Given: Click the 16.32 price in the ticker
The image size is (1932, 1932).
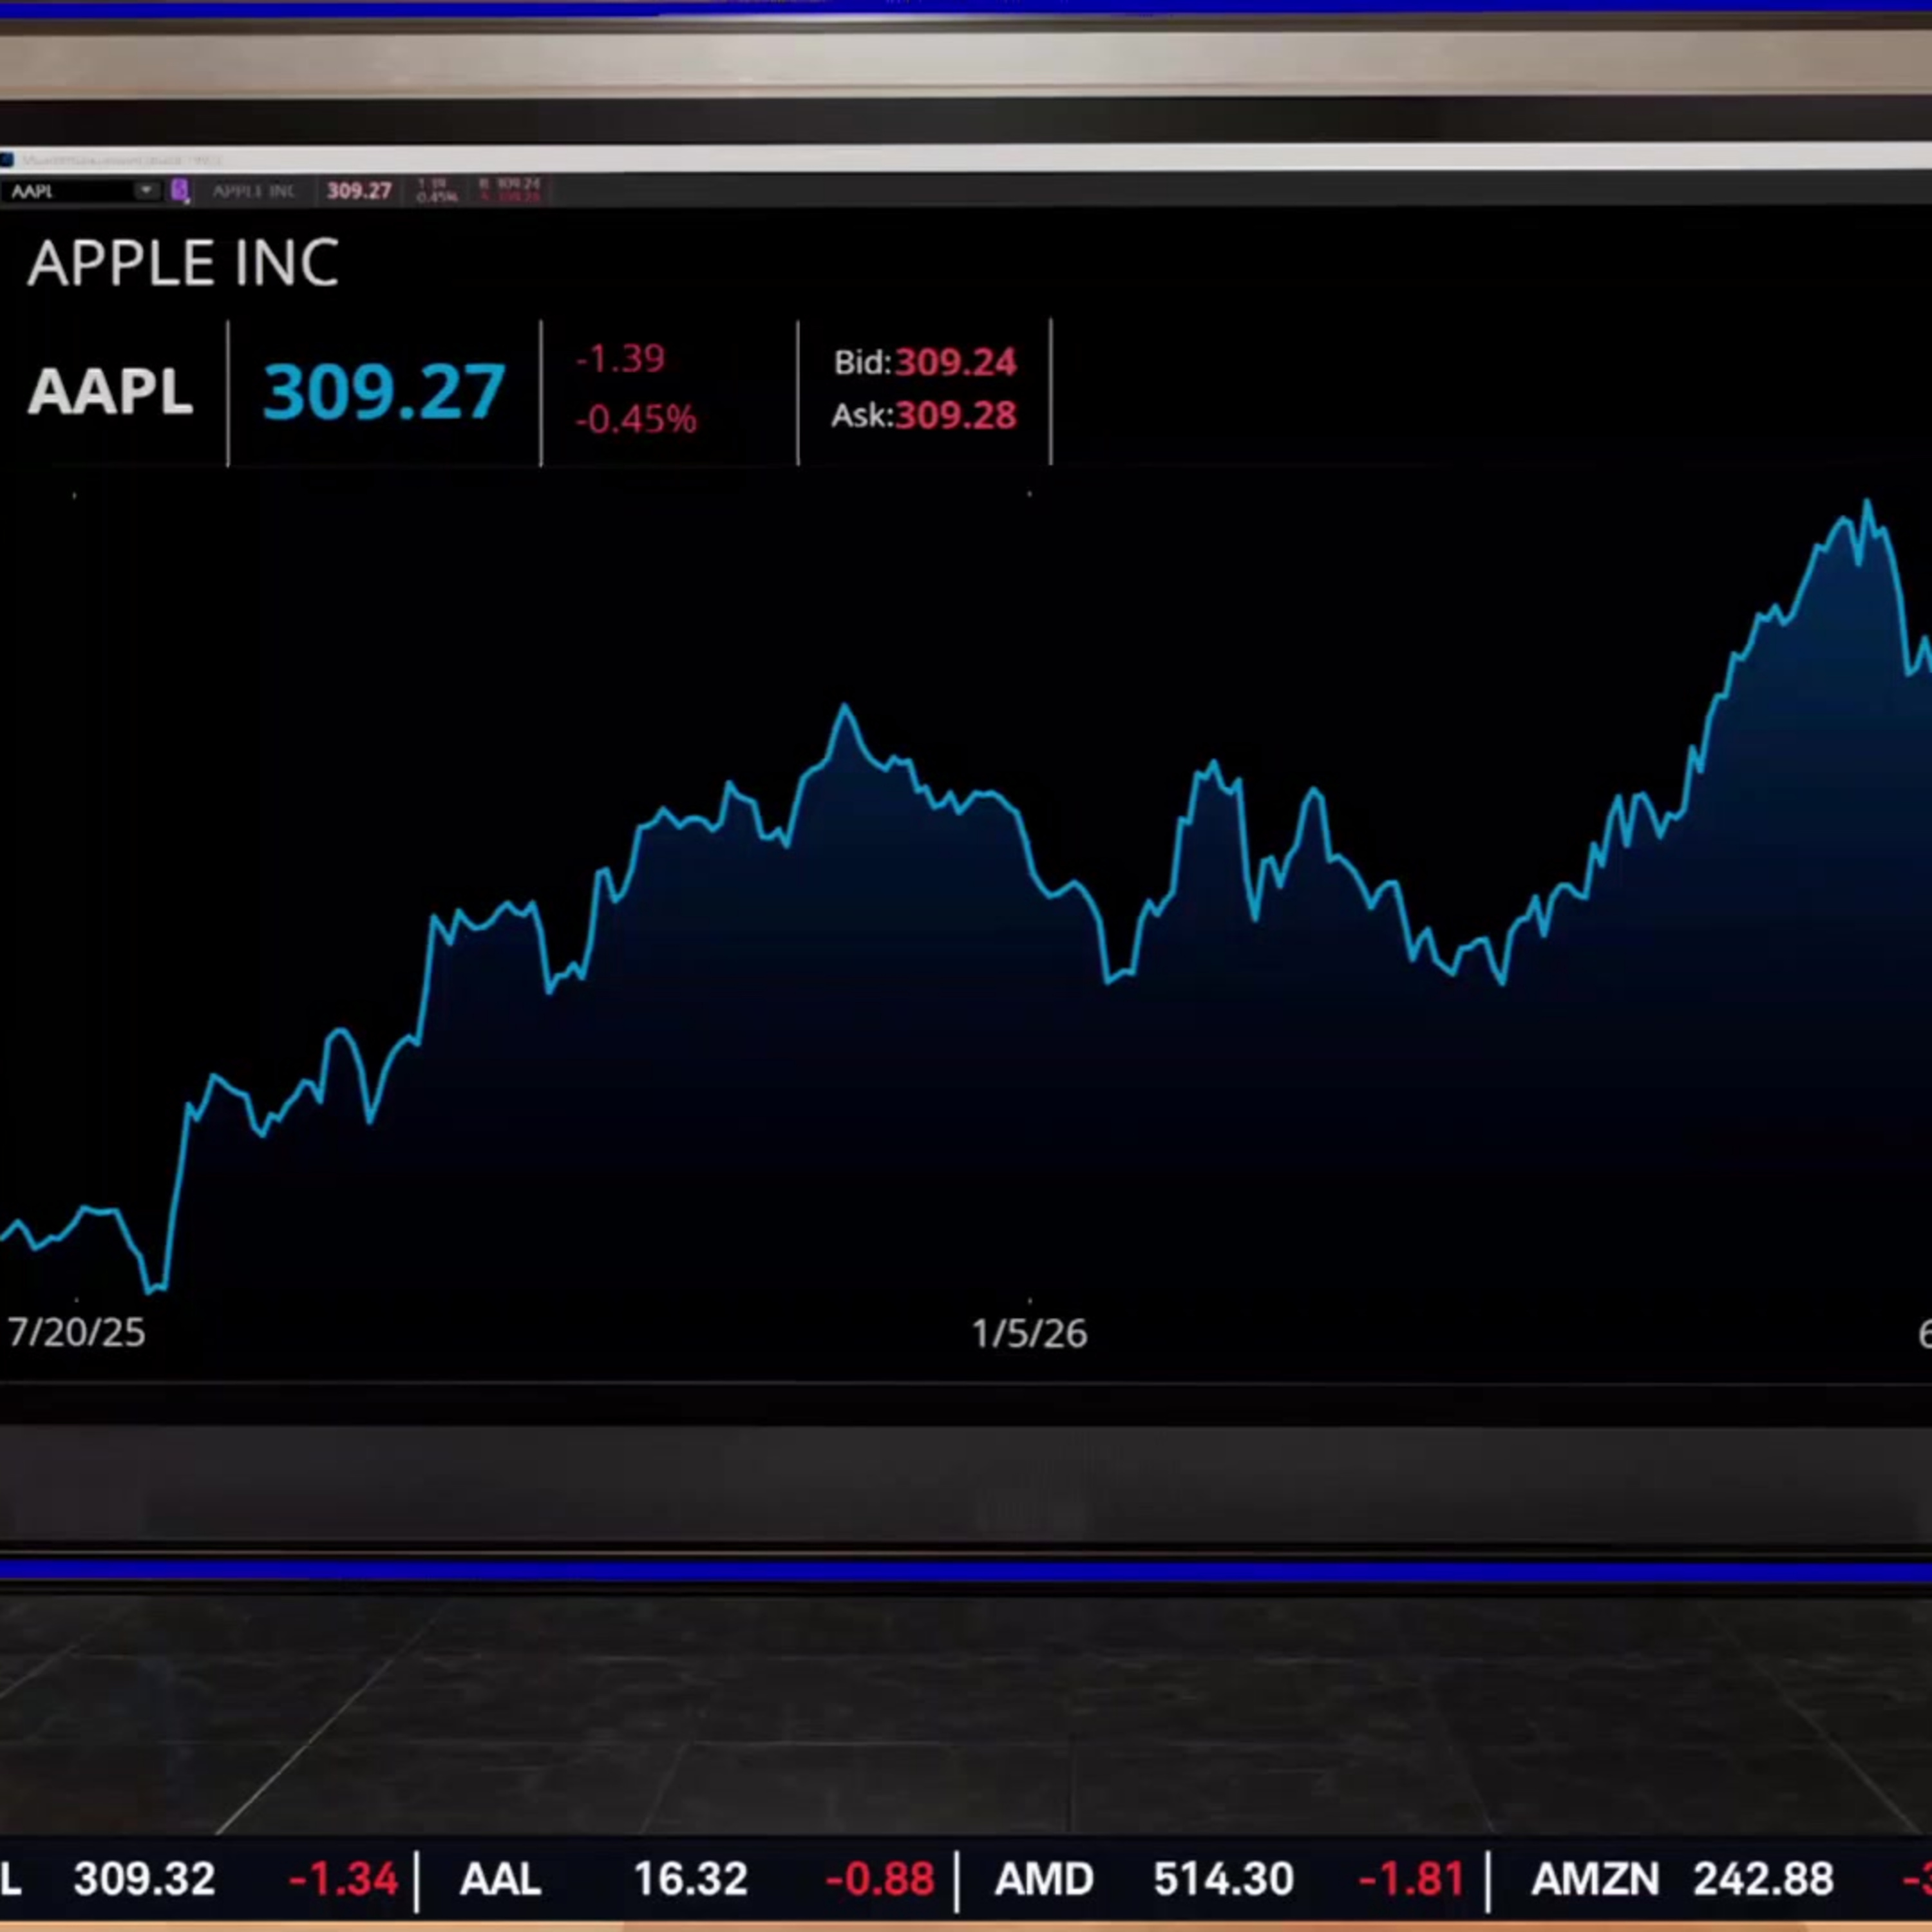Looking at the screenshot, I should point(691,1879).
